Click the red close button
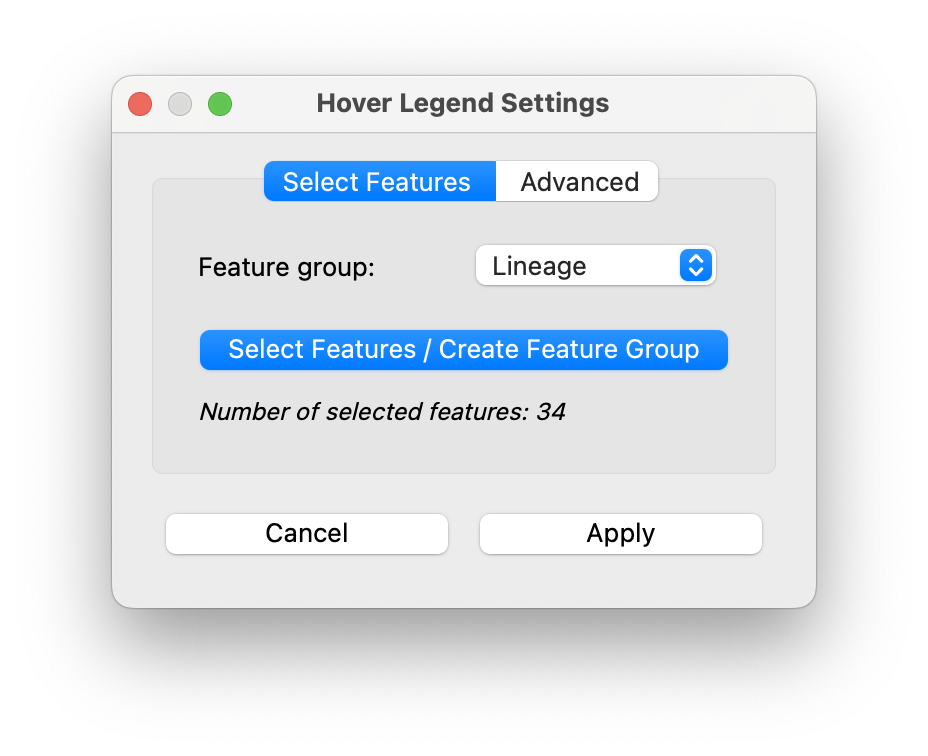The width and height of the screenshot is (928, 756). tap(140, 103)
